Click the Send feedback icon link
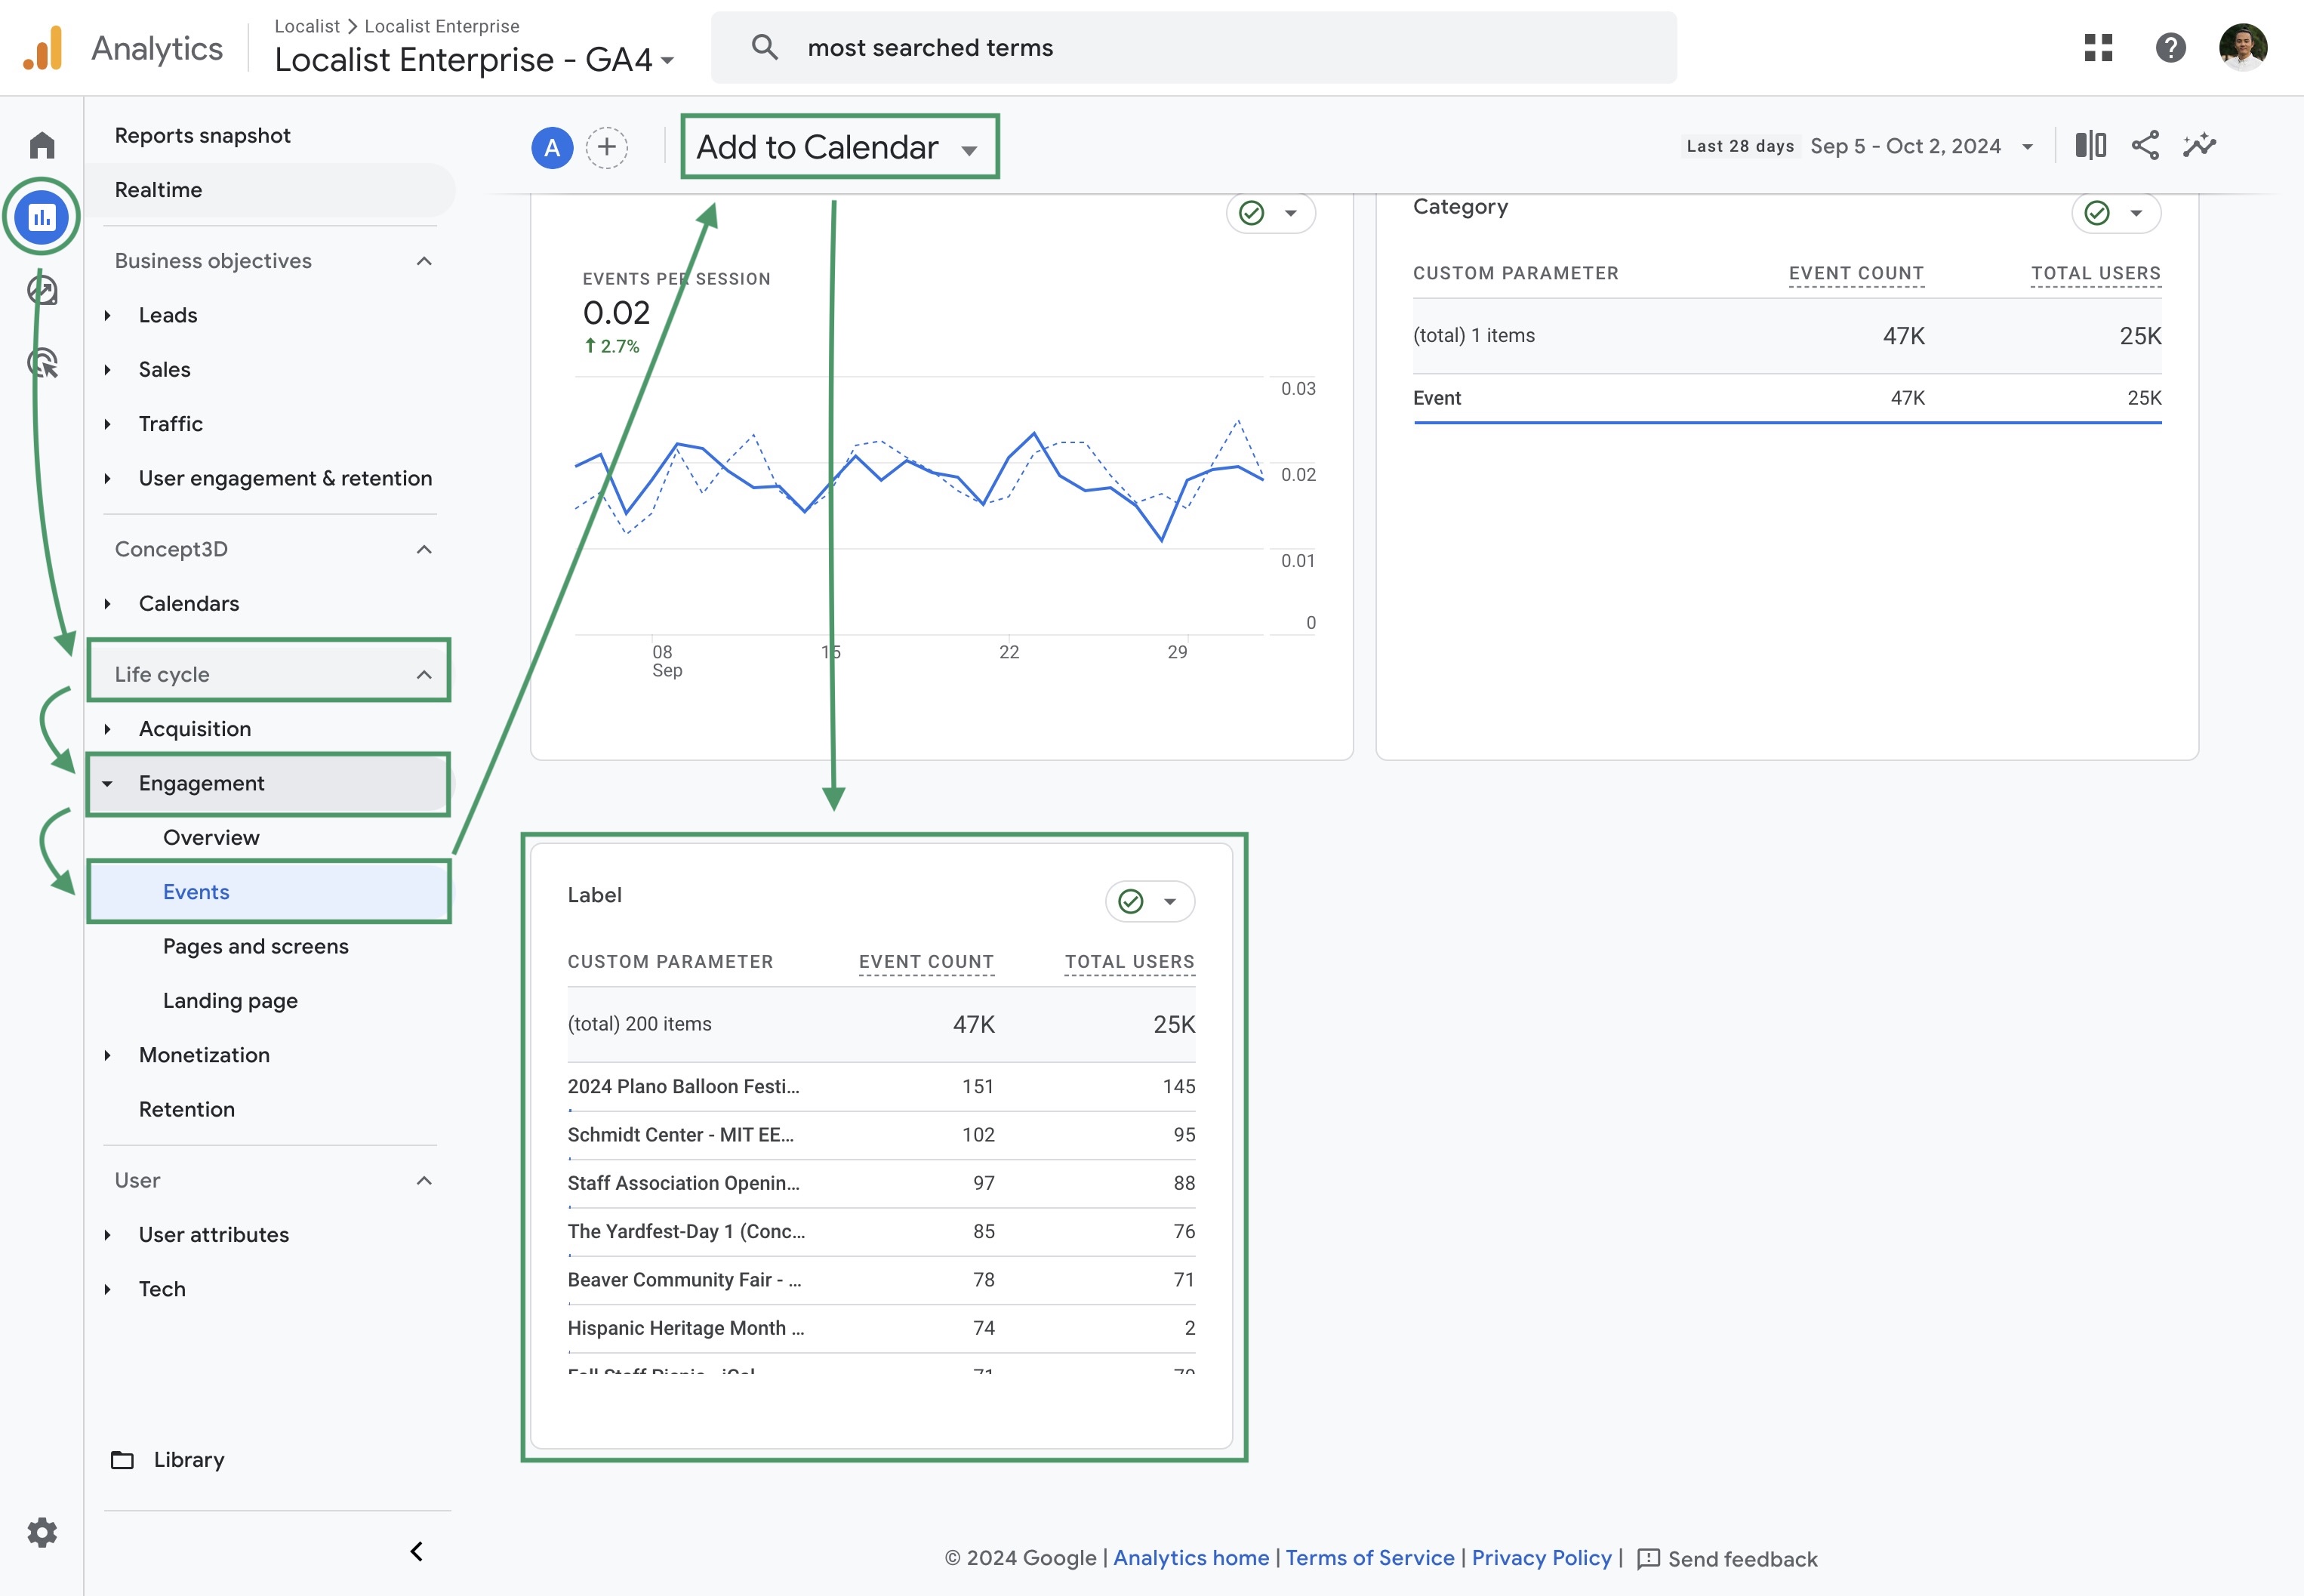Viewport: 2304px width, 1596px height. [x=1727, y=1558]
